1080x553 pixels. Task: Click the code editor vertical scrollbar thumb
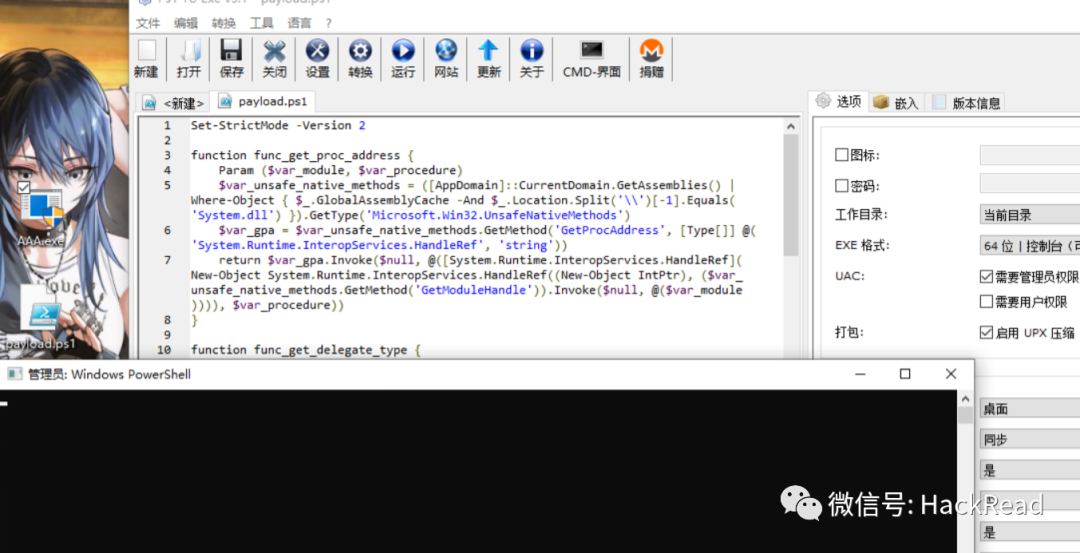[x=791, y=195]
